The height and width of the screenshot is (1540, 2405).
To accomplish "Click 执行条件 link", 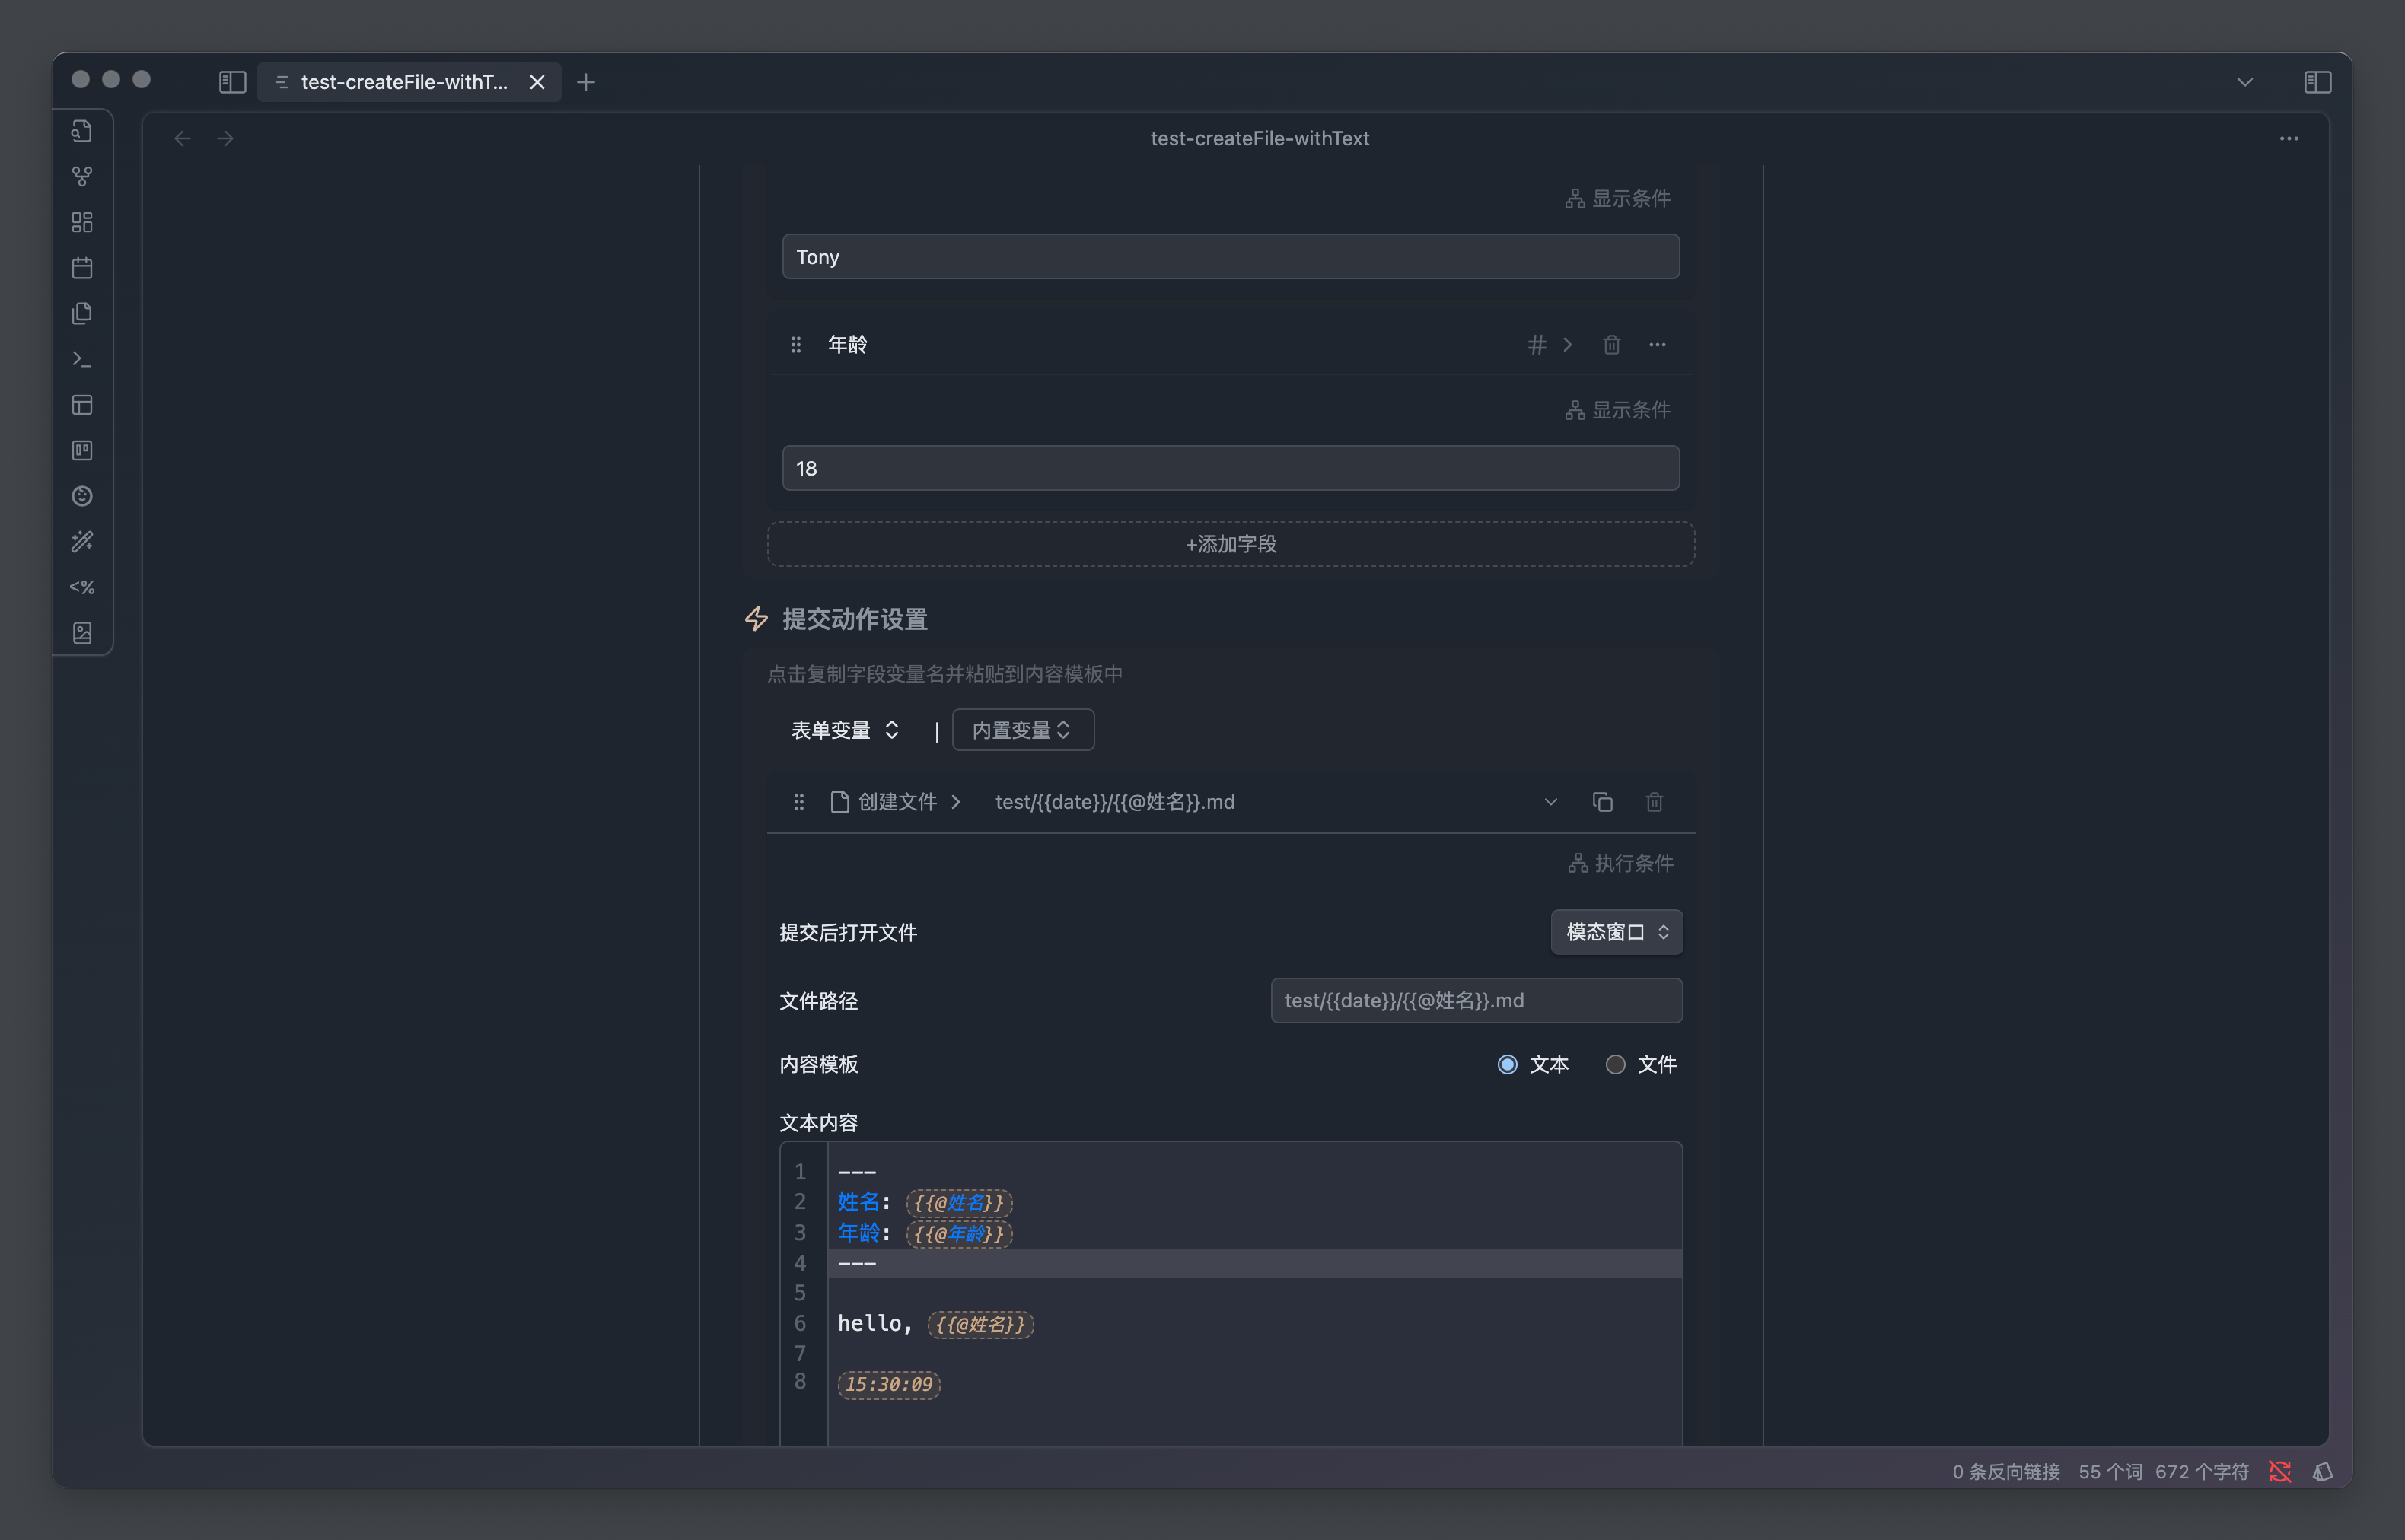I will point(1621,863).
